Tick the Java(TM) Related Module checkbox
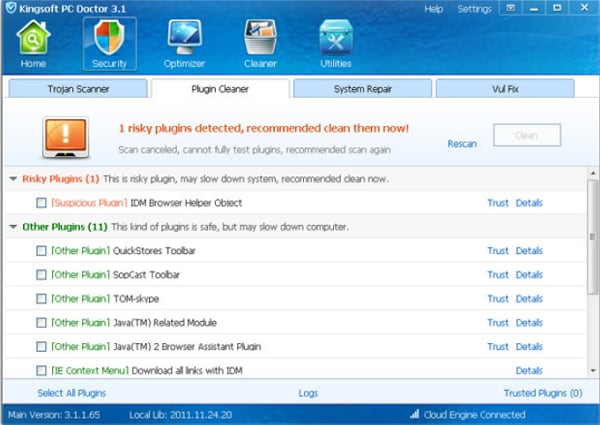The height and width of the screenshot is (425, 600). coord(41,322)
